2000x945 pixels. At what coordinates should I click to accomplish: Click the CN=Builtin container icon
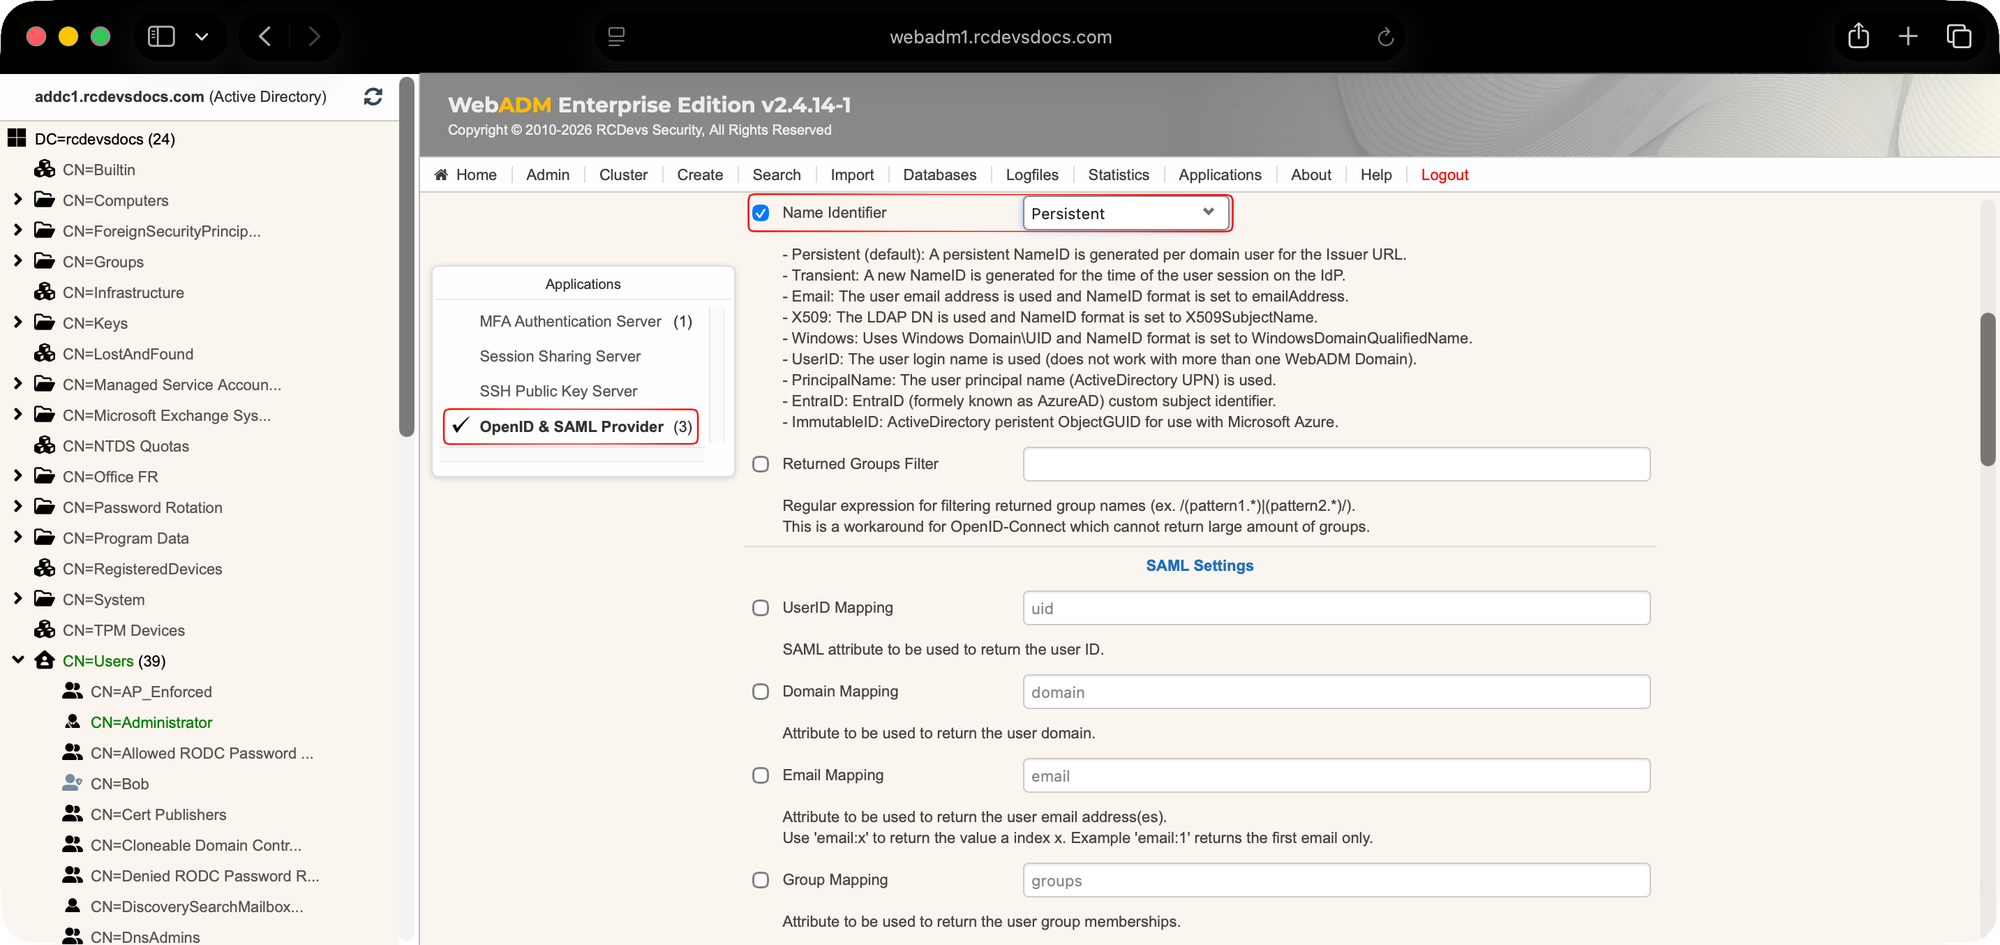(x=45, y=169)
